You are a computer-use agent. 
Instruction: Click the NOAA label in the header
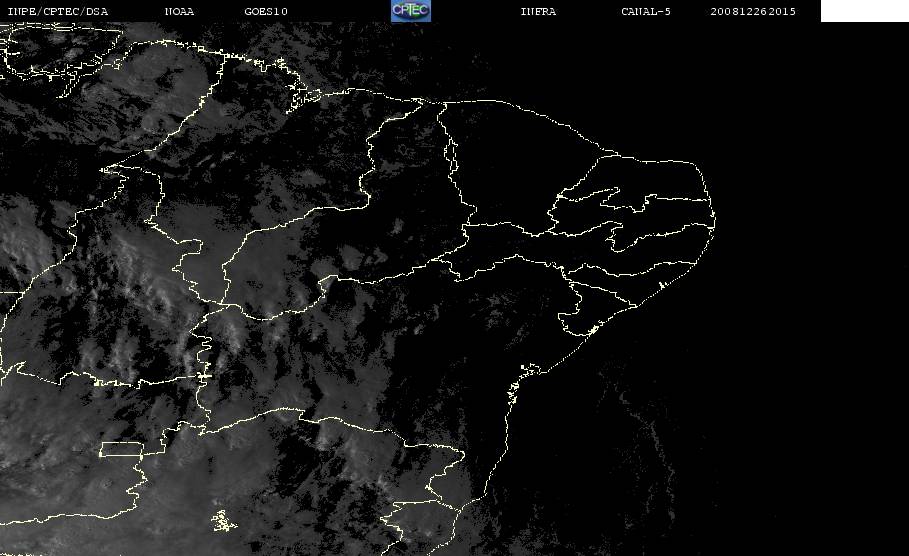[x=179, y=11]
